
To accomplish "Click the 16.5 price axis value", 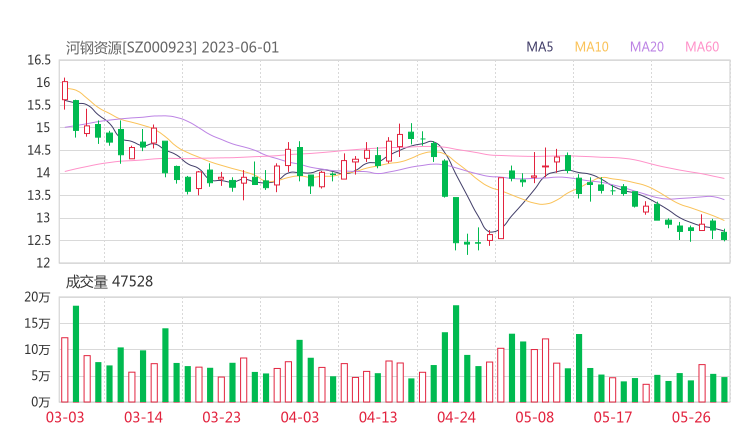I will 39,60.
